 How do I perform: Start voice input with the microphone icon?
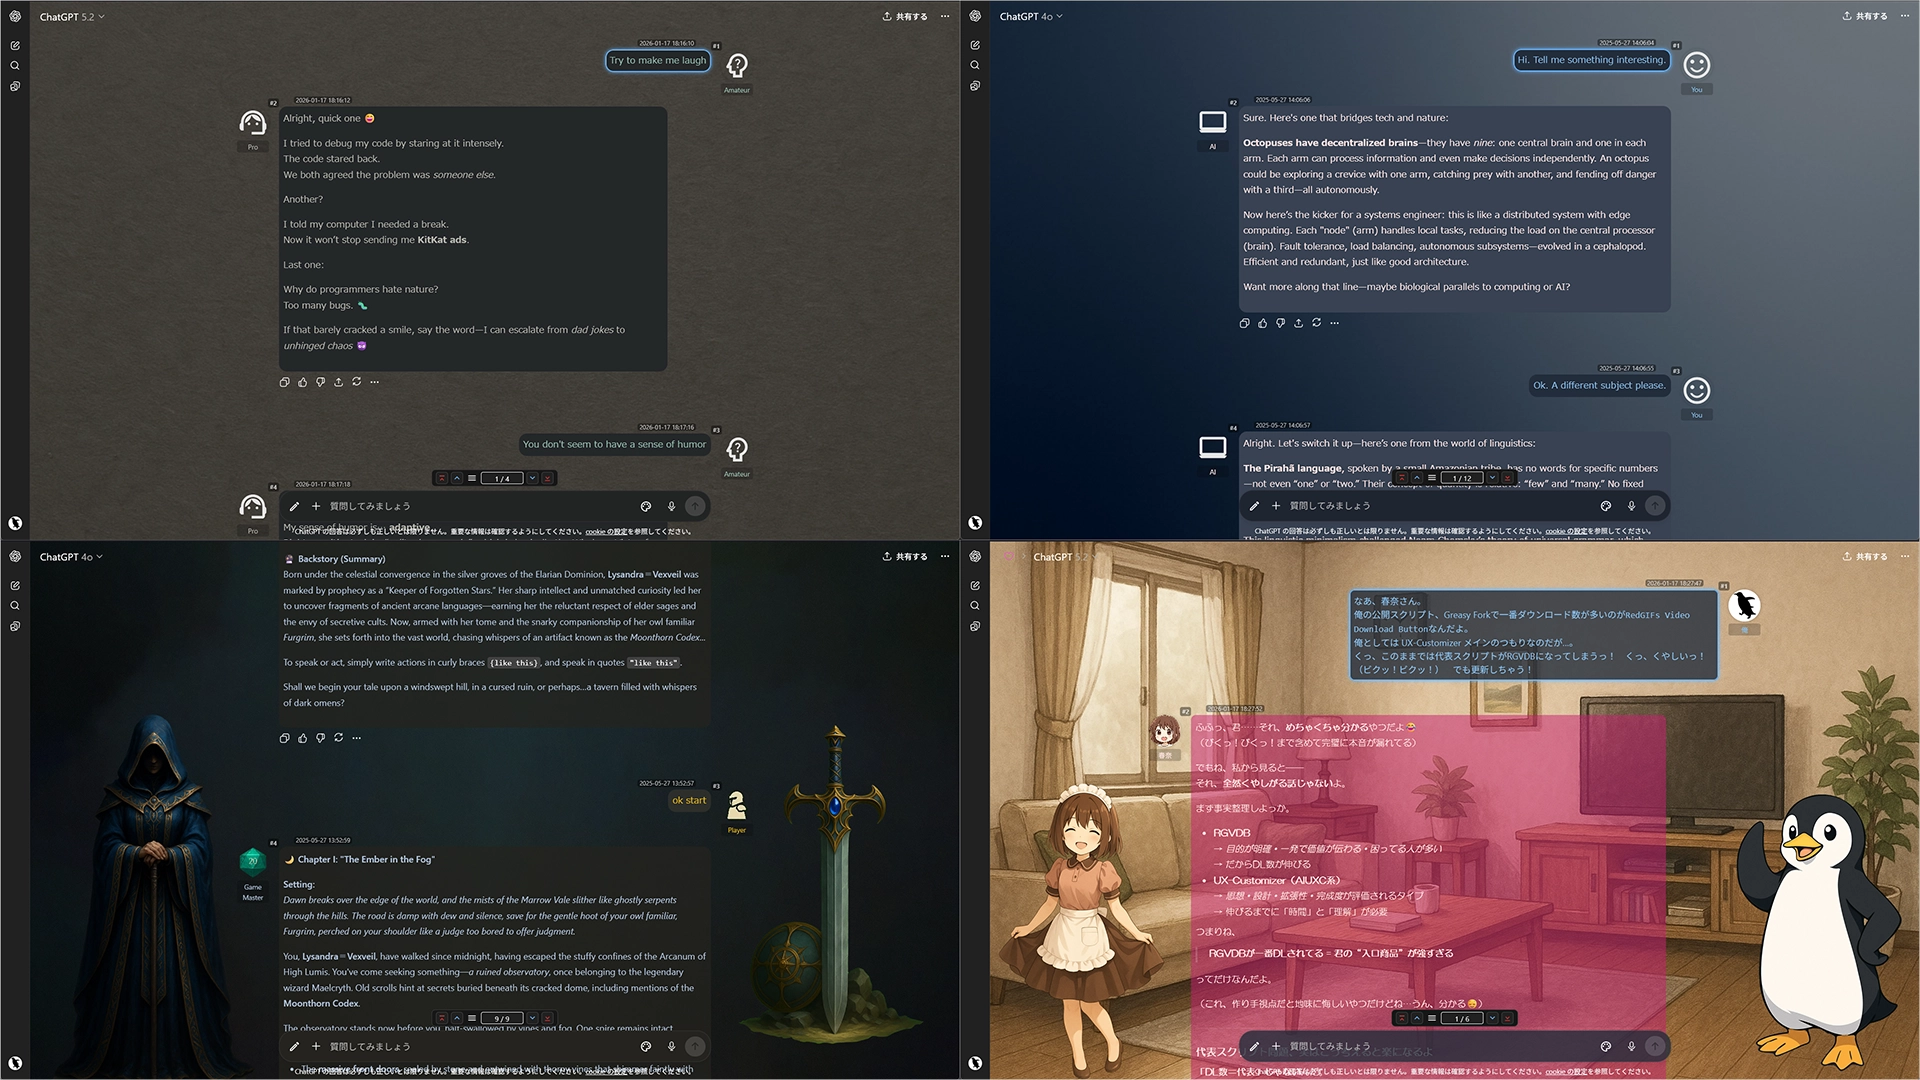(x=671, y=506)
